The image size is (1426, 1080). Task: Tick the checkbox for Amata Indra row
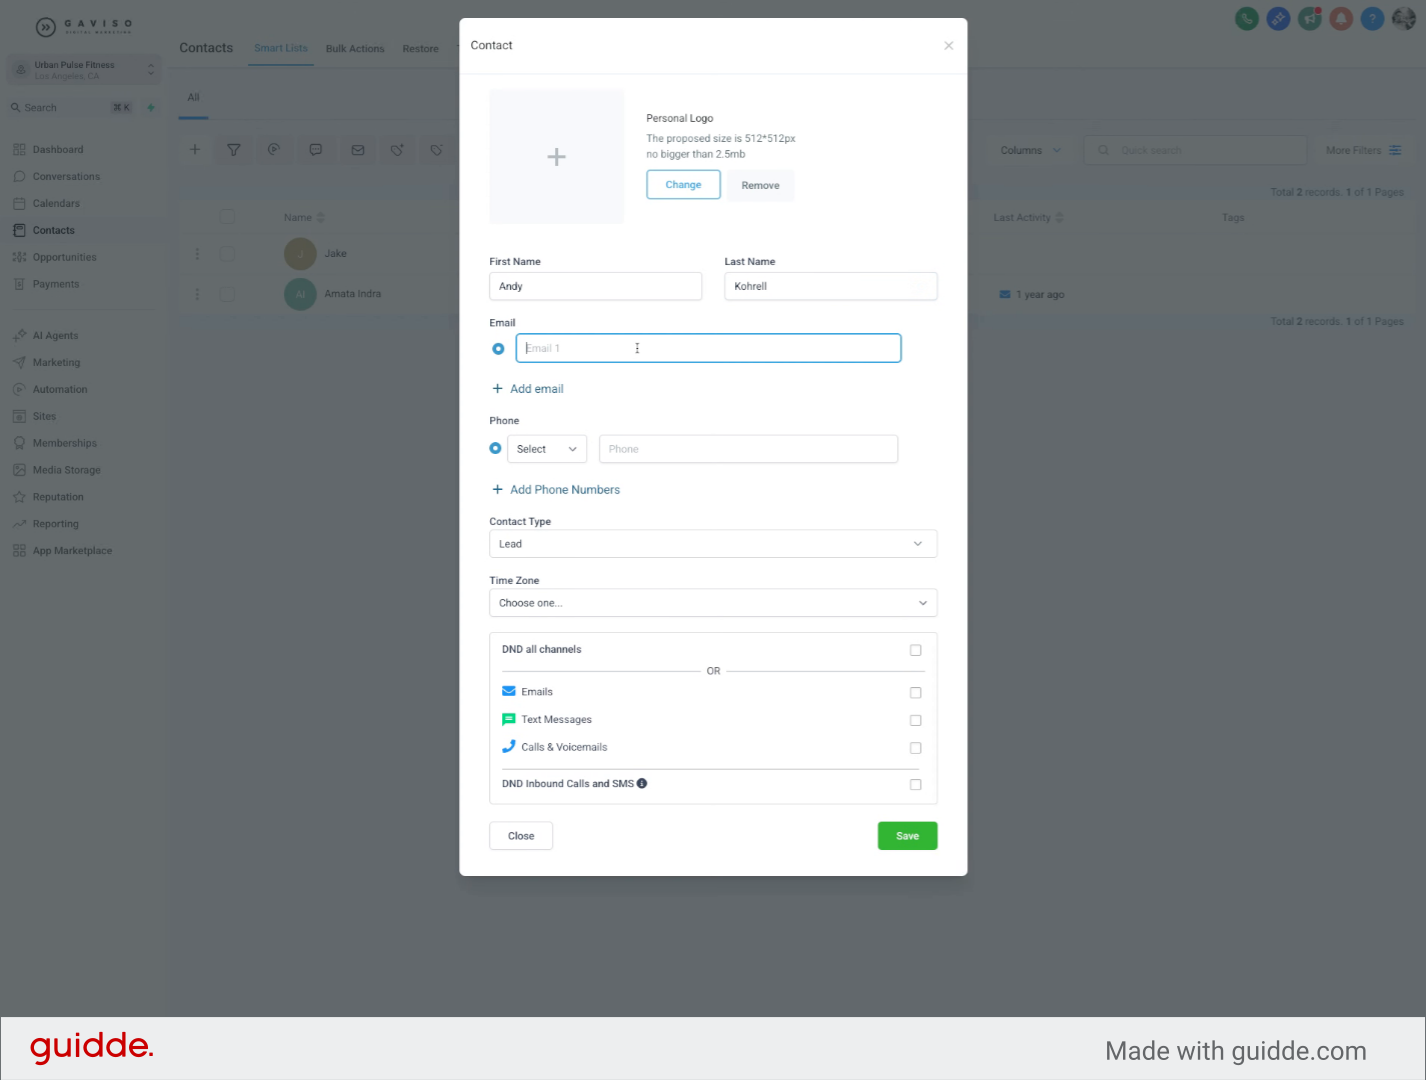[227, 294]
